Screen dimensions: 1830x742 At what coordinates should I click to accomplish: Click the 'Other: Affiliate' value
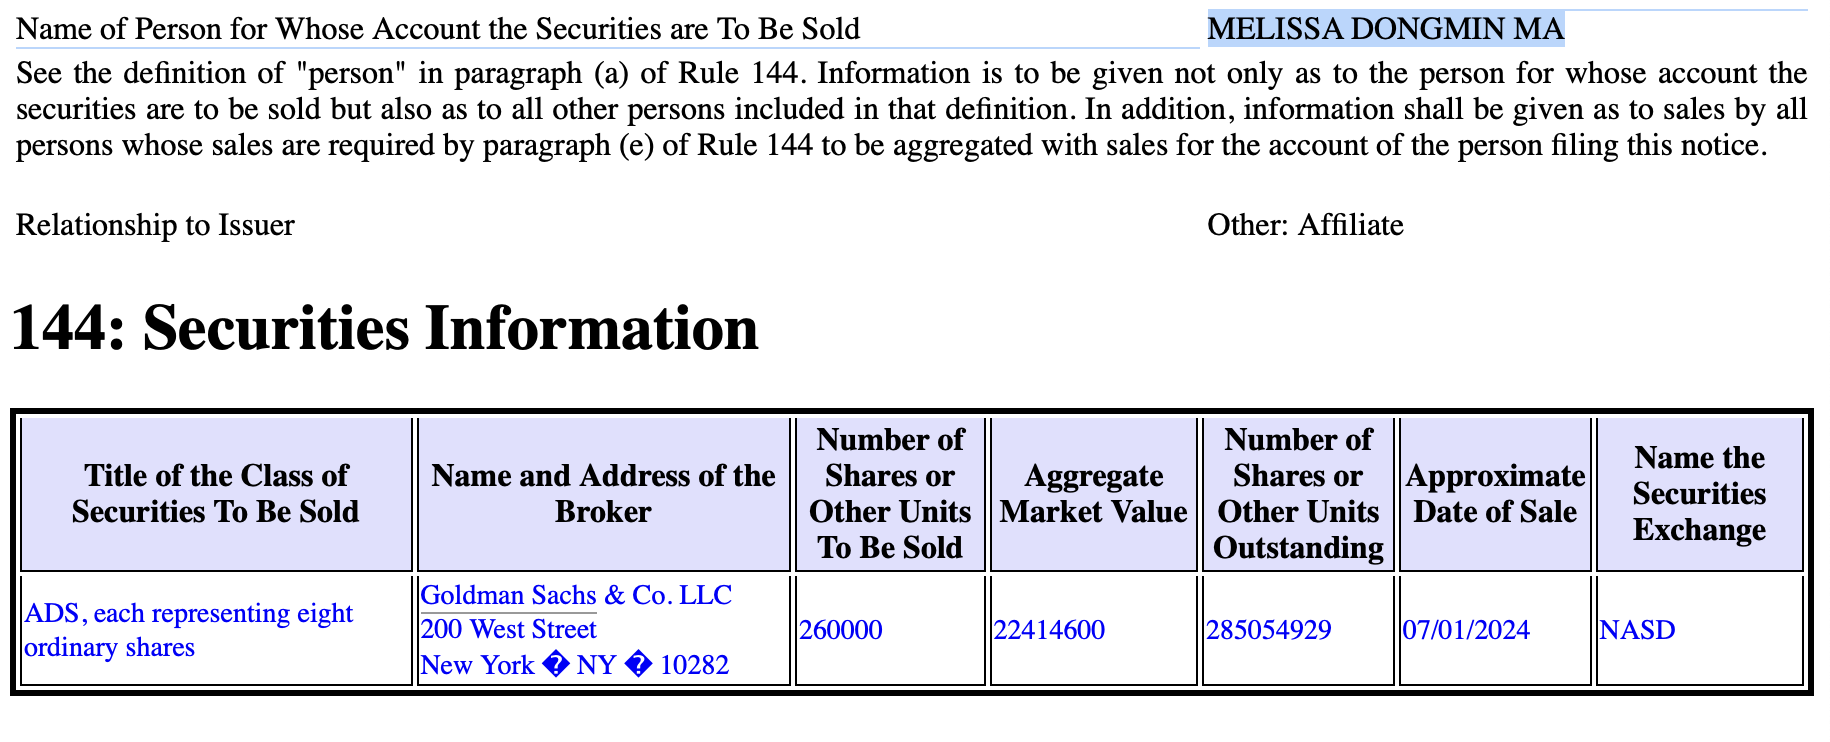click(1305, 225)
